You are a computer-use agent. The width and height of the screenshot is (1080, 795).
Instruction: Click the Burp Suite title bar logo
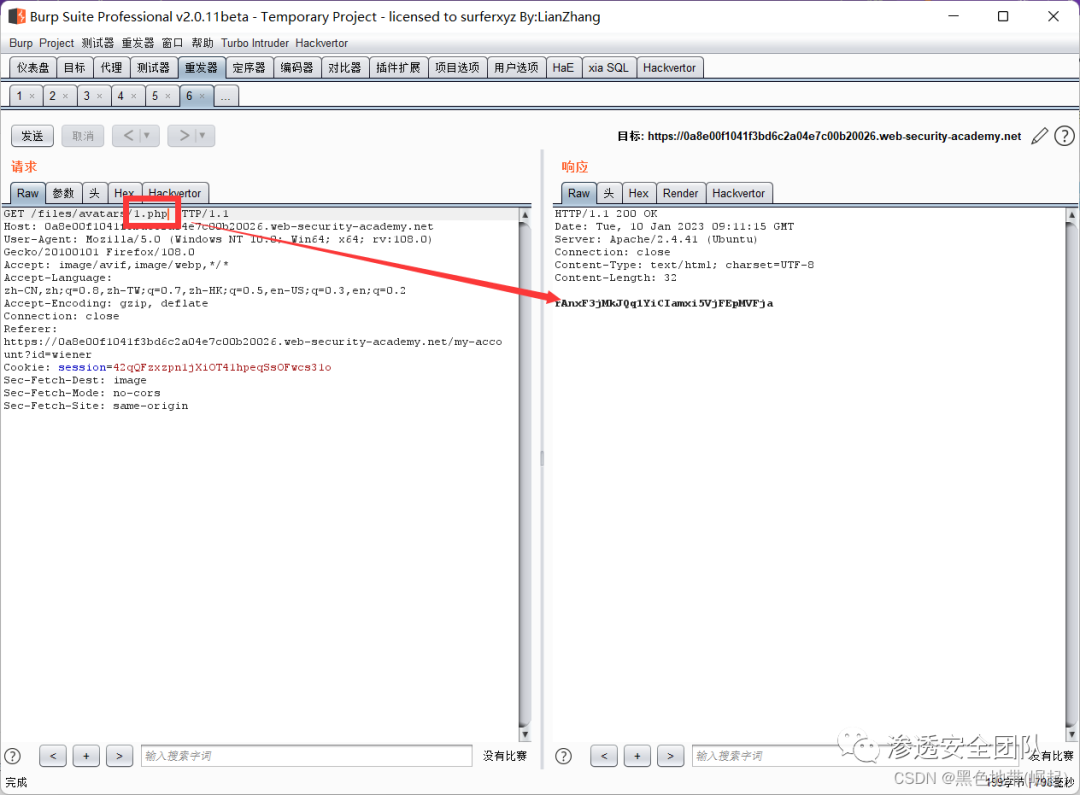pos(17,16)
